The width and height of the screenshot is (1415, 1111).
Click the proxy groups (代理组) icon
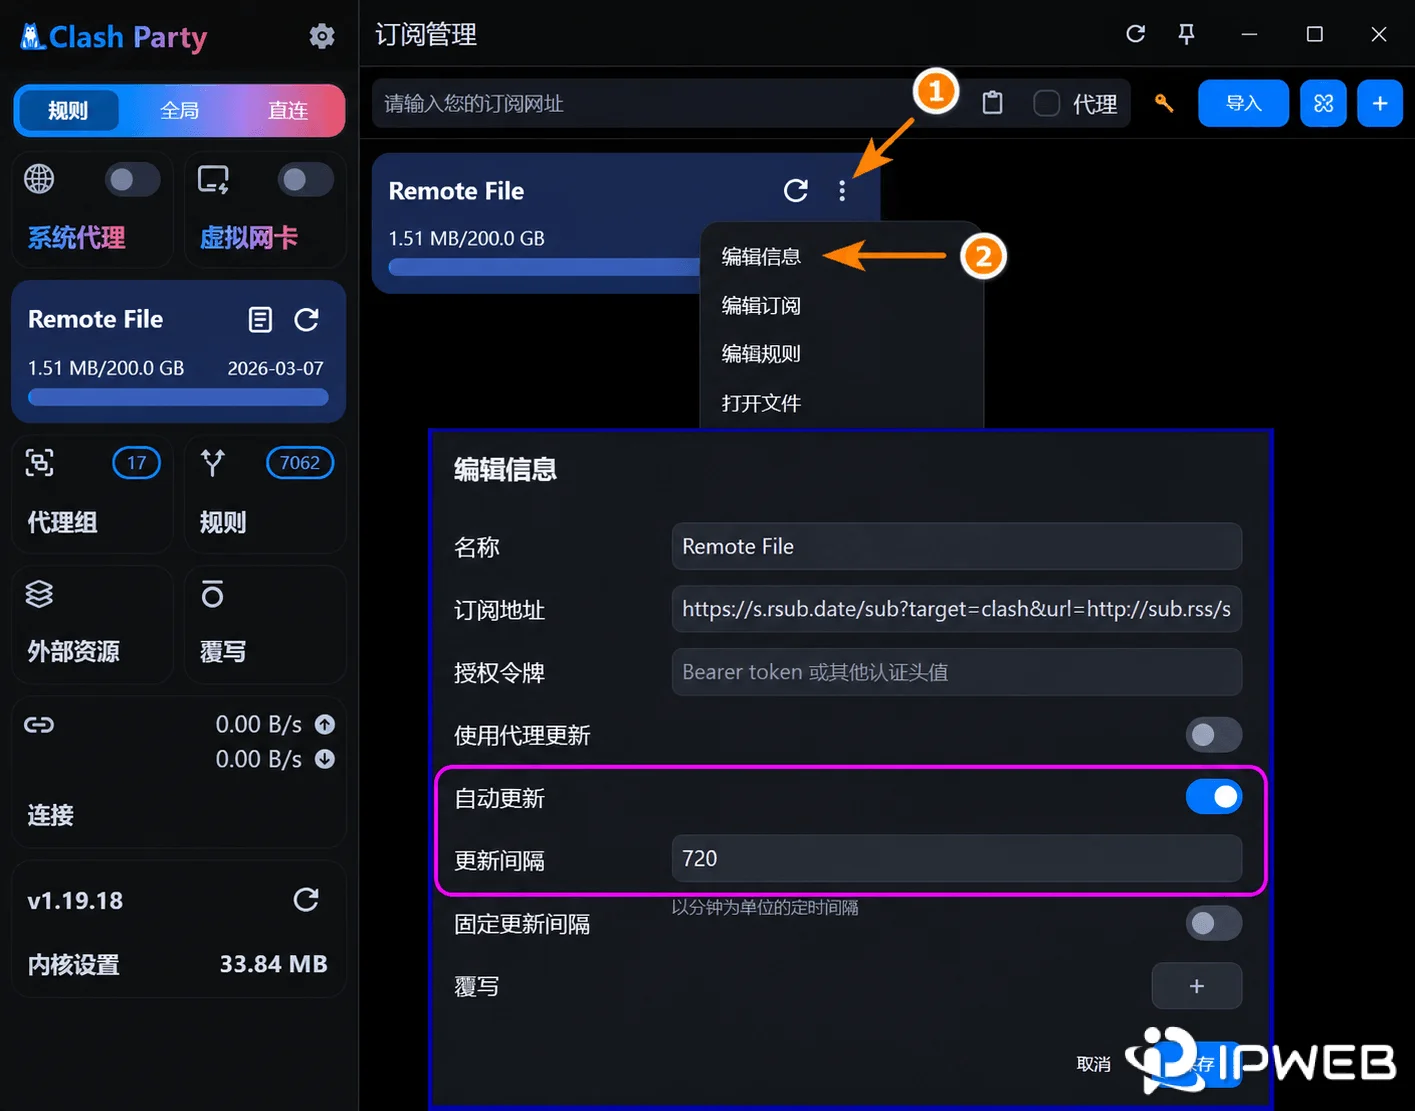39,463
